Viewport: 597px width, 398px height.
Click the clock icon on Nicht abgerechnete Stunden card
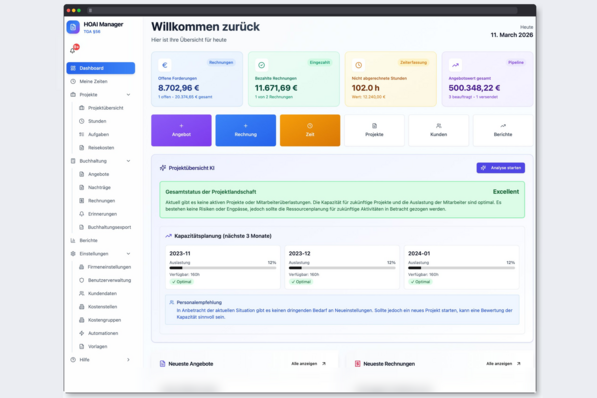pos(358,65)
